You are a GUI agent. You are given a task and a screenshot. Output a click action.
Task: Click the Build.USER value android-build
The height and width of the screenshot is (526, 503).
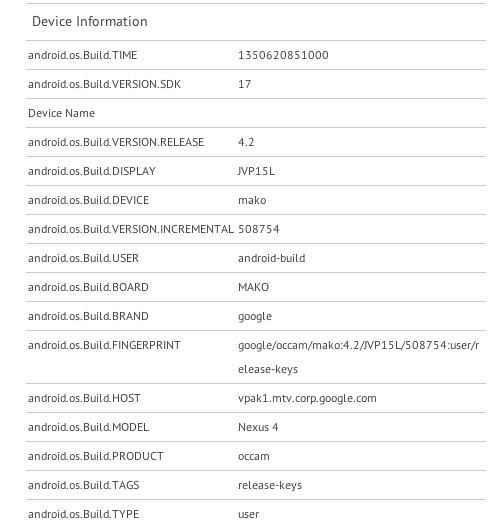pyautogui.click(x=271, y=258)
